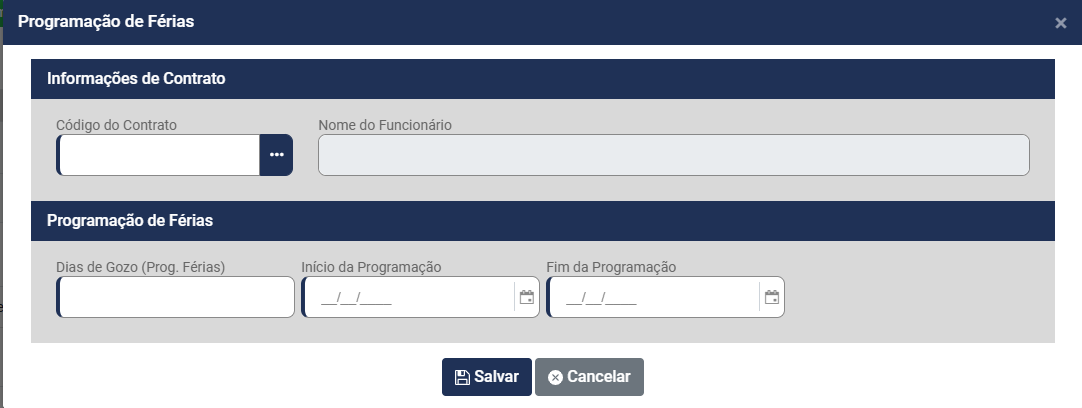Close the Programação de Férias dialog

1060,23
